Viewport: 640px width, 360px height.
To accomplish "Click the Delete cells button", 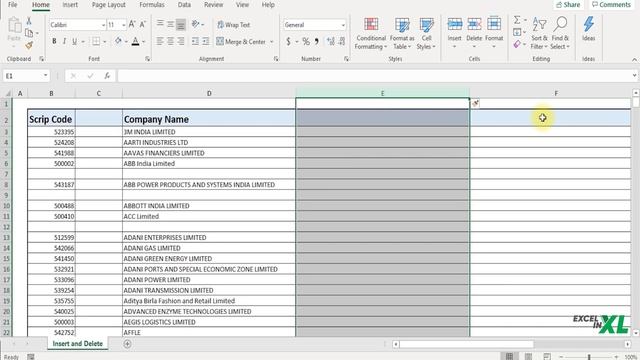I will 474,33.
